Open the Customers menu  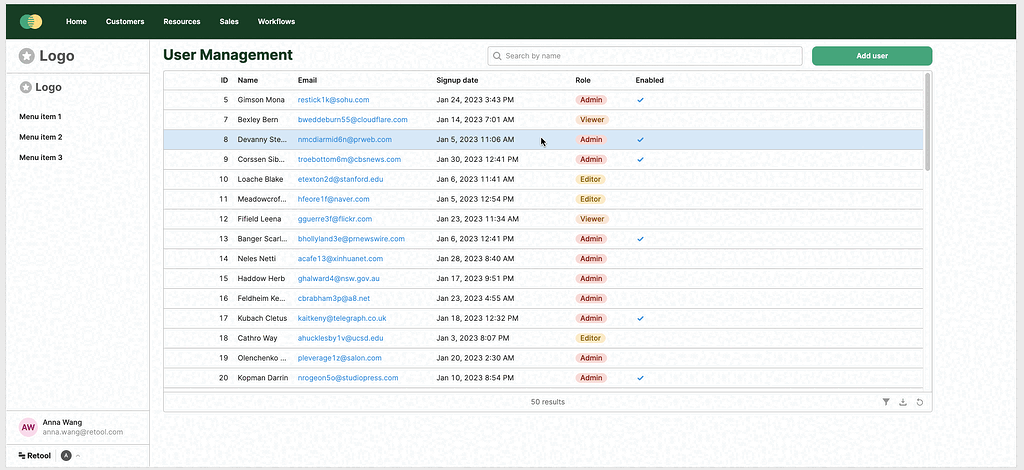tap(125, 21)
